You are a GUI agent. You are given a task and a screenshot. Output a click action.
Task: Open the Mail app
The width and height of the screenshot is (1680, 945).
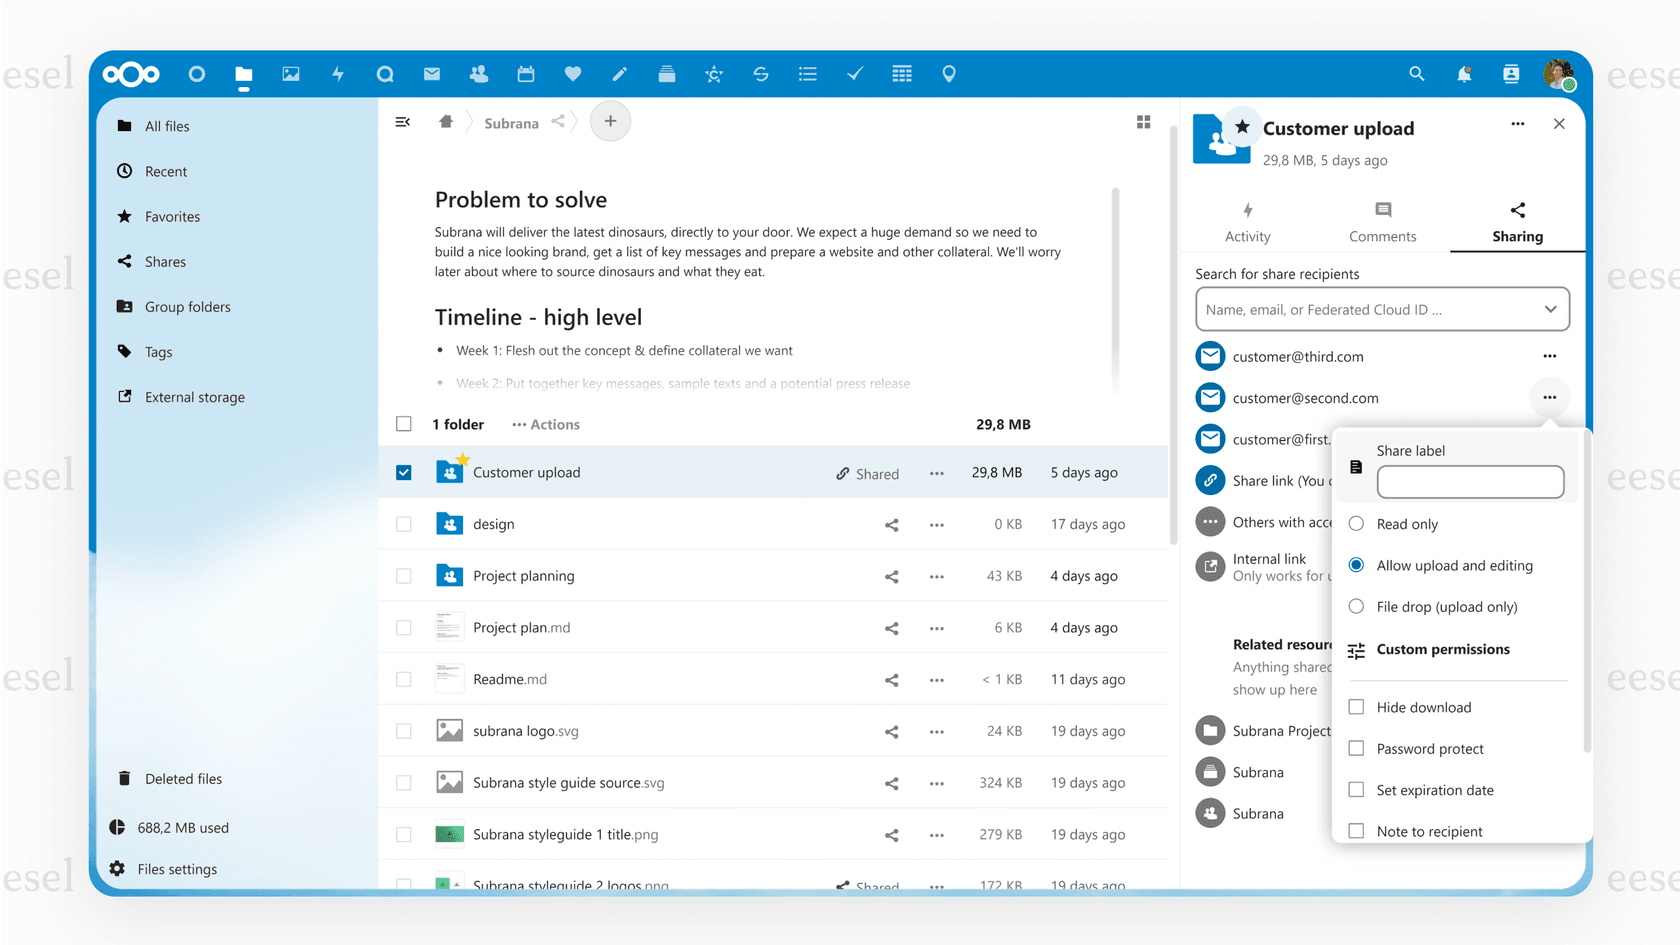point(431,73)
